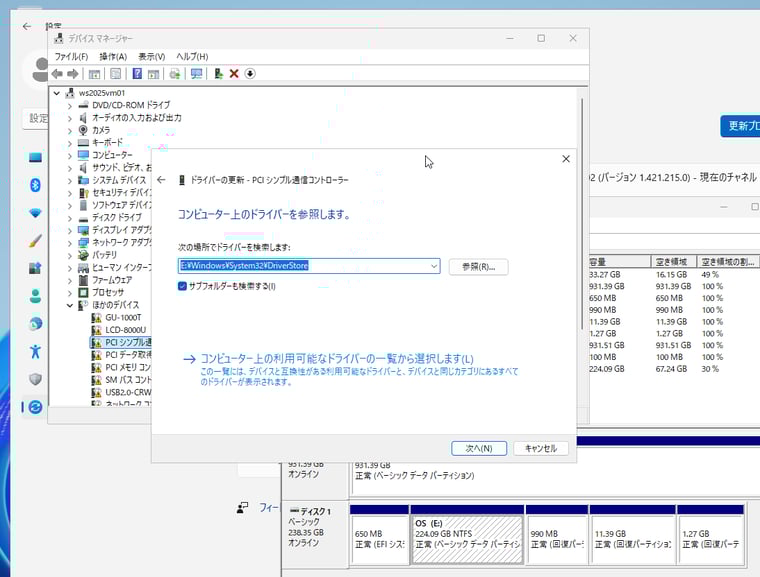
Task: Click the 次へ(N) button
Action: [479, 448]
